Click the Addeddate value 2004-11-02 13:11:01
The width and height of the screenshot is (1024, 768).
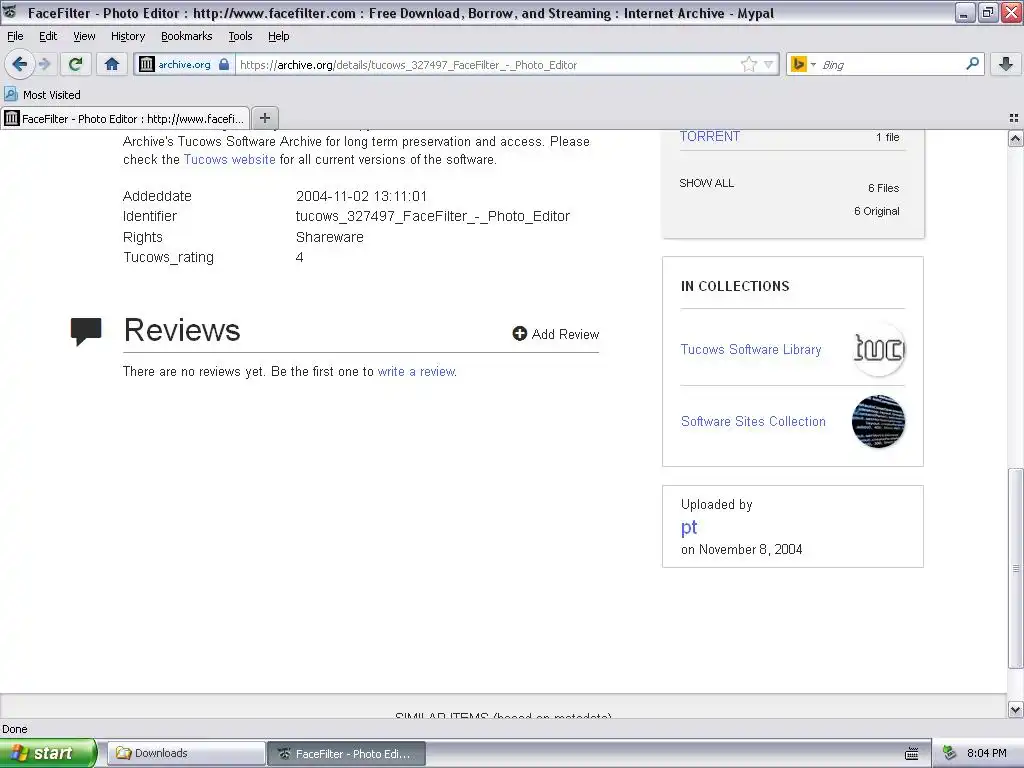361,196
